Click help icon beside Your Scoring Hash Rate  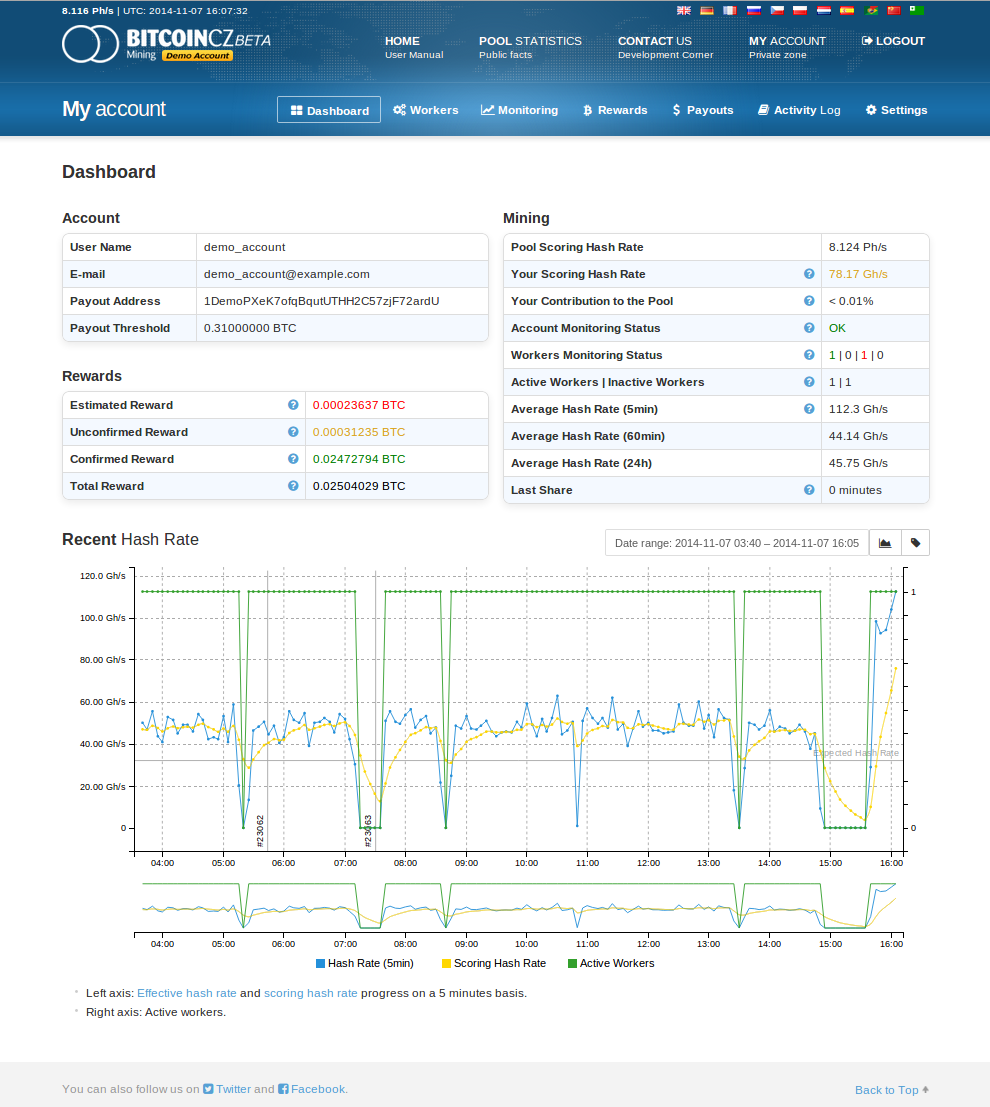click(x=809, y=274)
